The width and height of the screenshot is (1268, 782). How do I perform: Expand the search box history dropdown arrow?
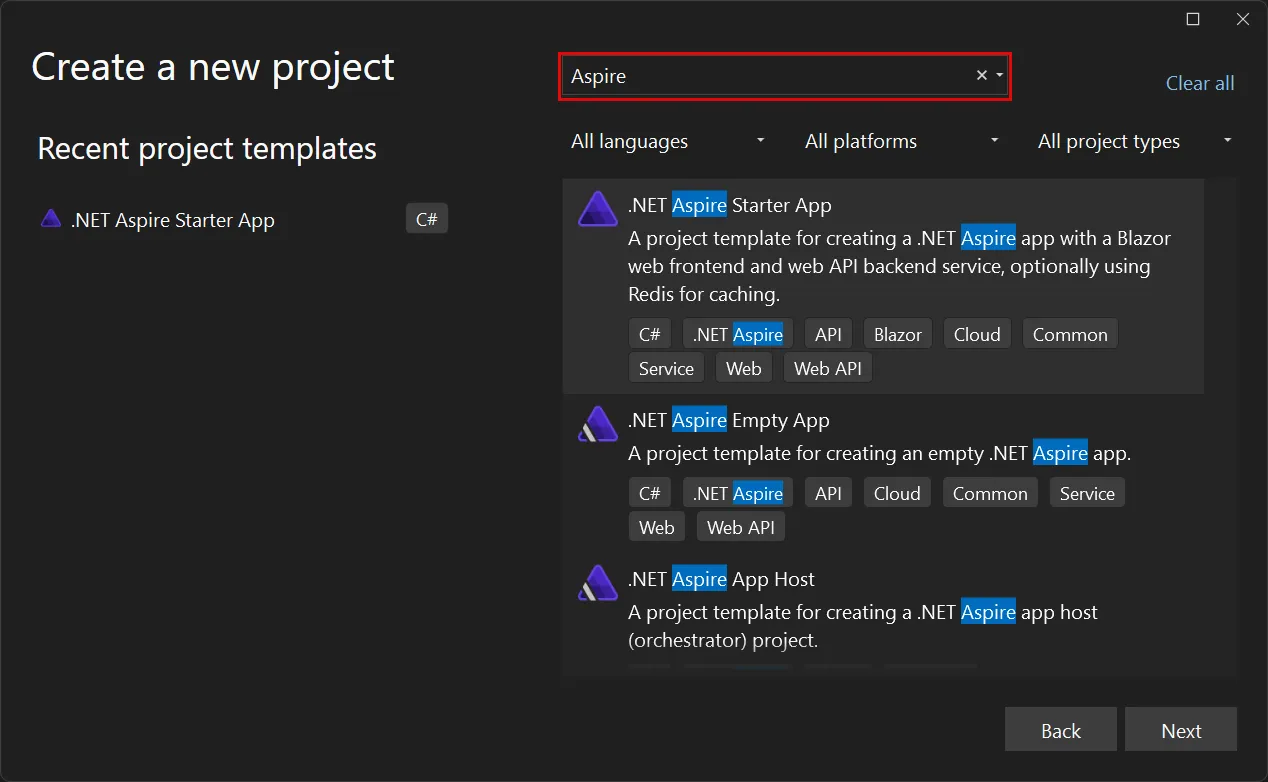[x=998, y=74]
